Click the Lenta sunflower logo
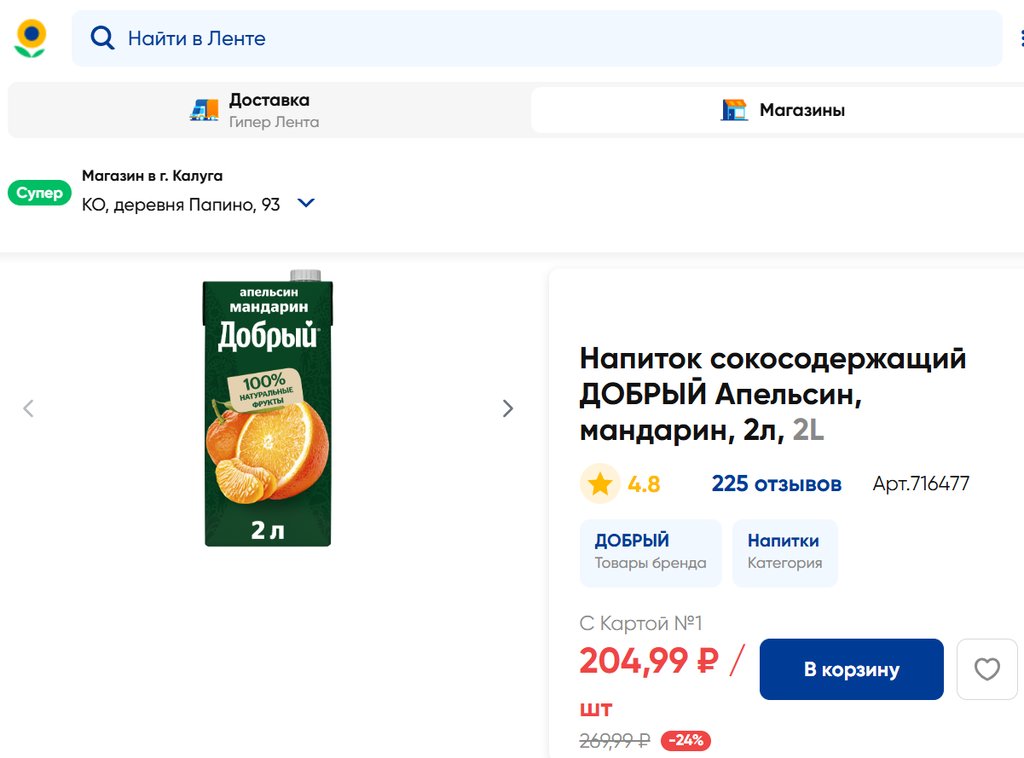 30,38
